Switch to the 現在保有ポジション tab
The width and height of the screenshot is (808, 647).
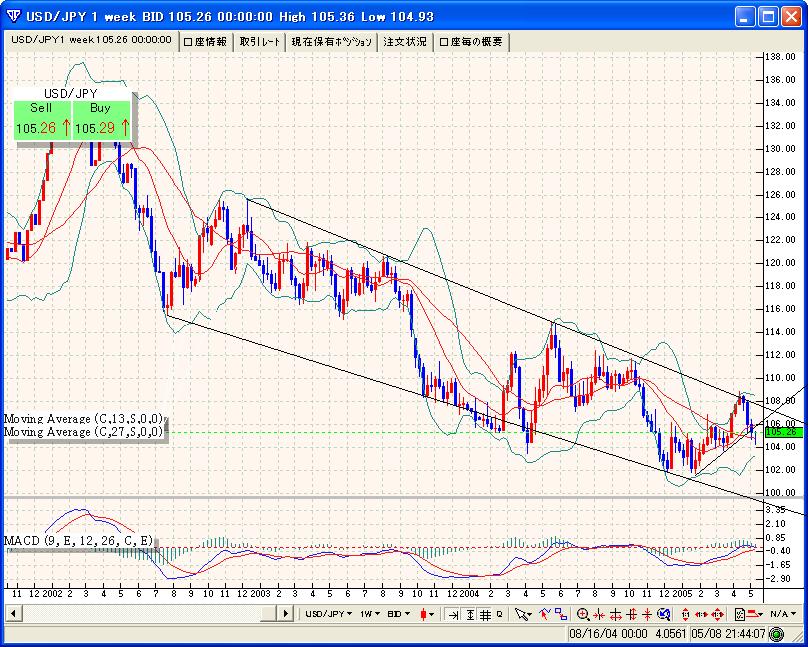(x=330, y=41)
